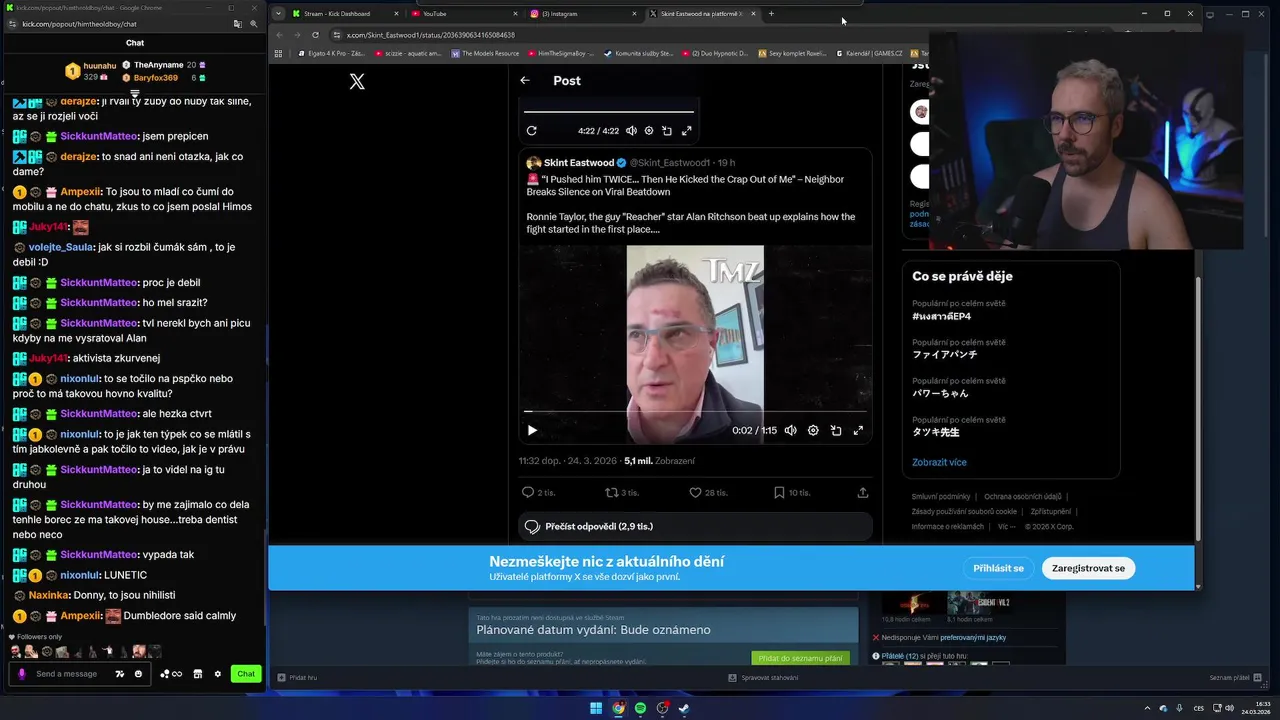Open a new browser tab
This screenshot has height=720, width=1280.
(x=771, y=14)
